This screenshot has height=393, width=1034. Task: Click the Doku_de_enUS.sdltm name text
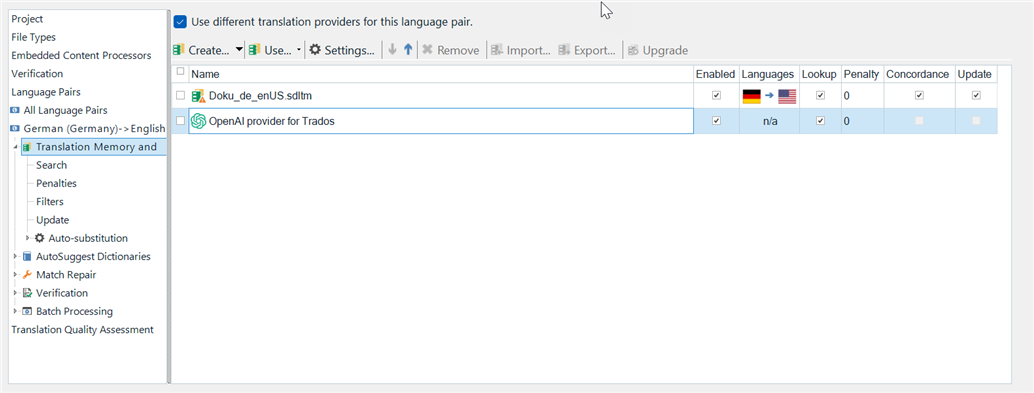(260, 96)
